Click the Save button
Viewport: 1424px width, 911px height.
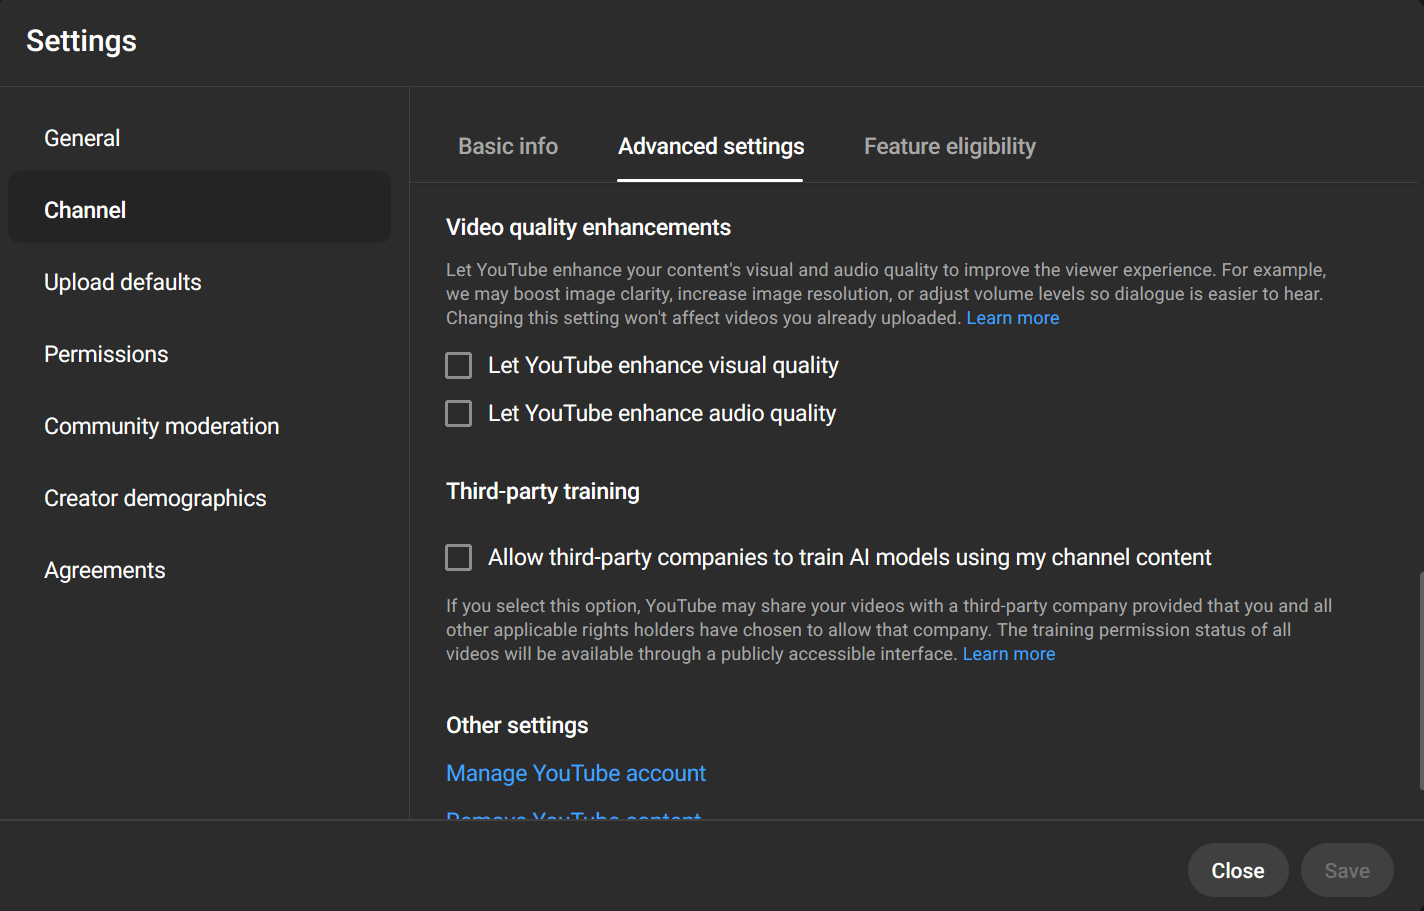[1346, 871]
